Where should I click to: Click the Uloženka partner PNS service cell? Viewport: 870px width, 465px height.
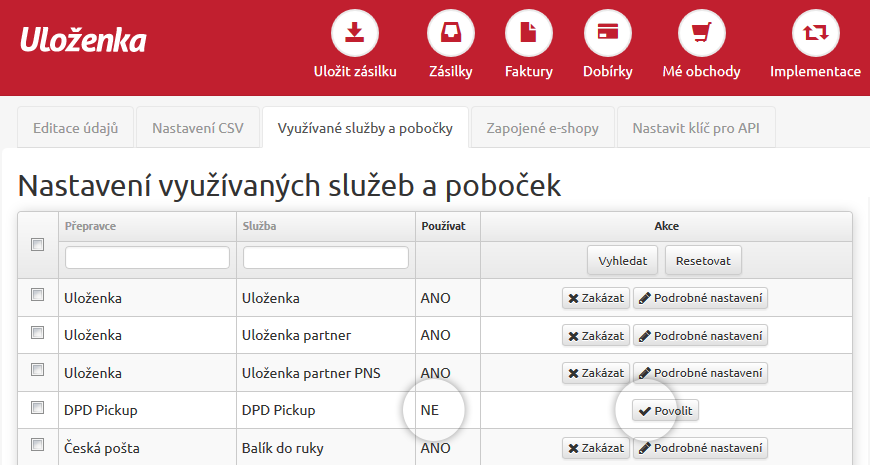point(311,373)
